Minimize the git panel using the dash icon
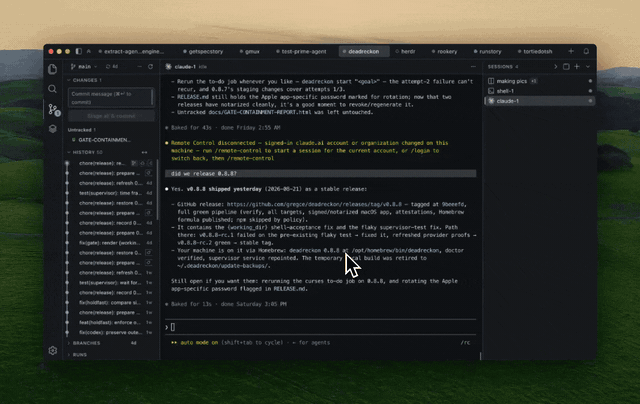 [x=140, y=67]
